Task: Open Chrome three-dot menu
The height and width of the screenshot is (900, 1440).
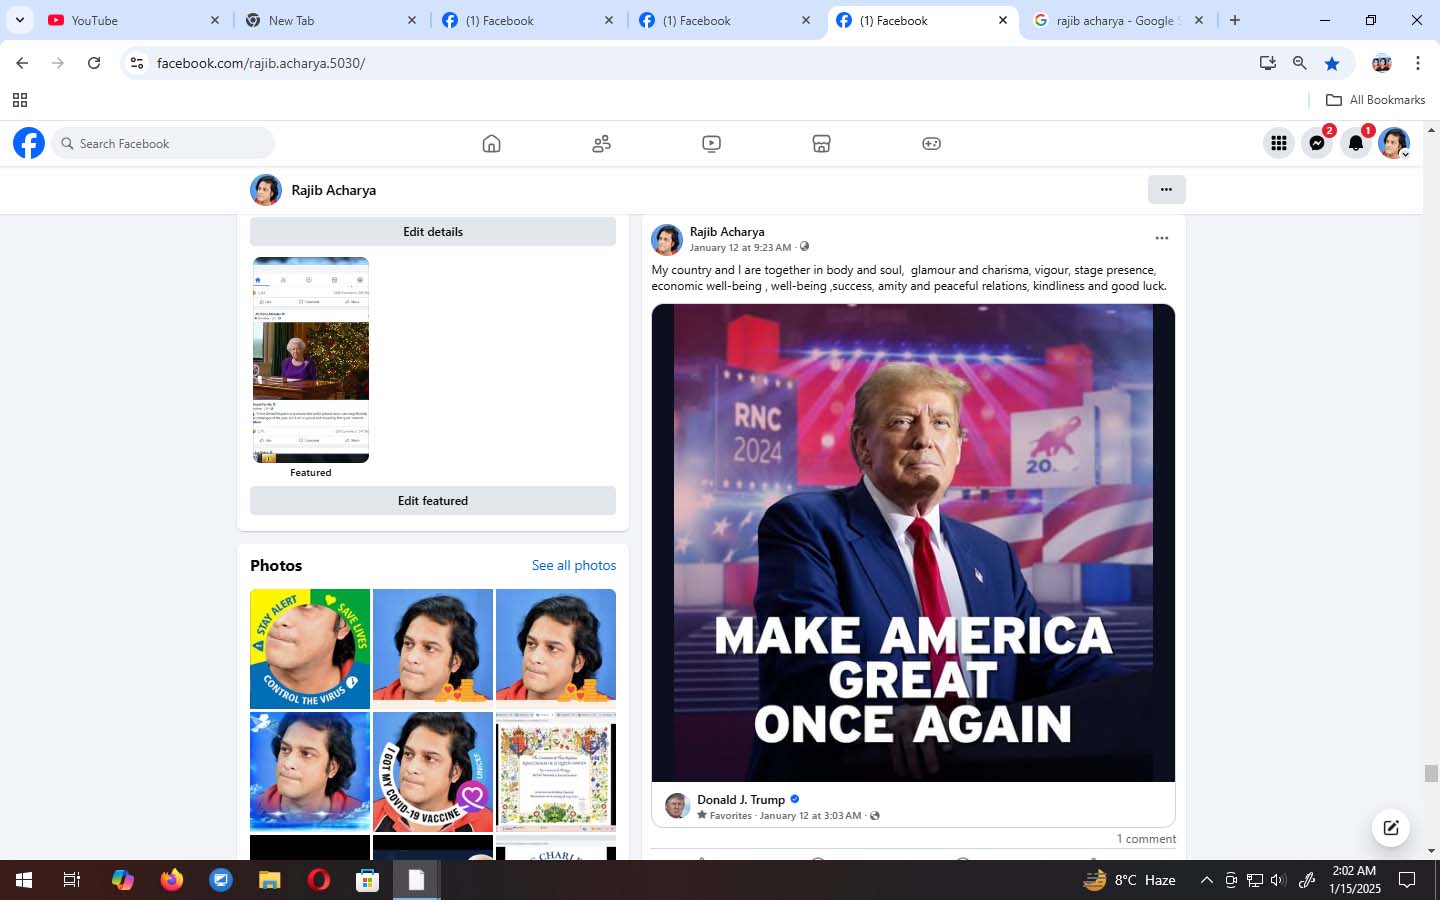Action: [x=1418, y=63]
